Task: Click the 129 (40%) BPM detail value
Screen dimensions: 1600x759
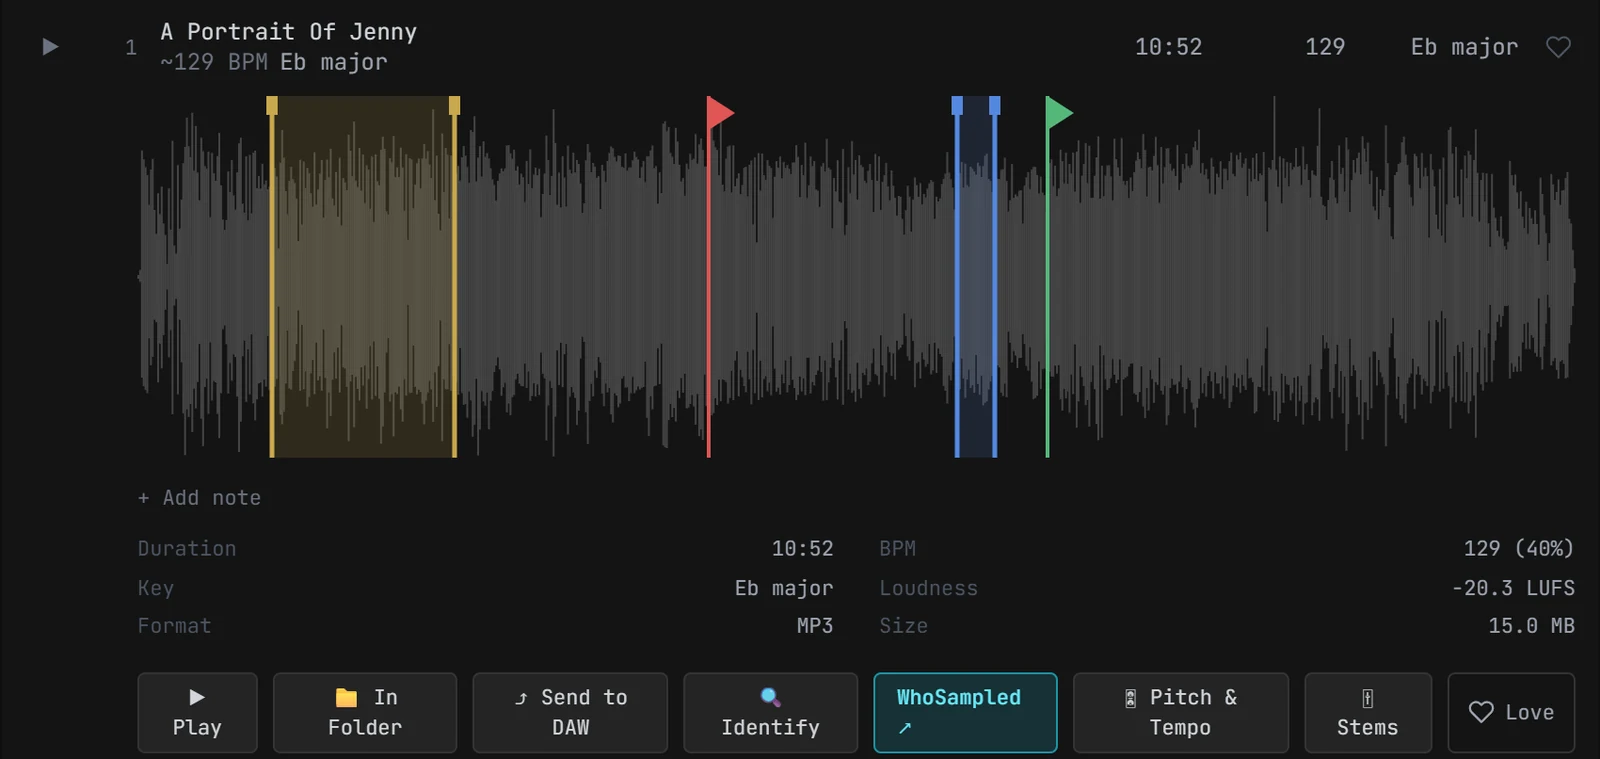Action: (x=1519, y=548)
